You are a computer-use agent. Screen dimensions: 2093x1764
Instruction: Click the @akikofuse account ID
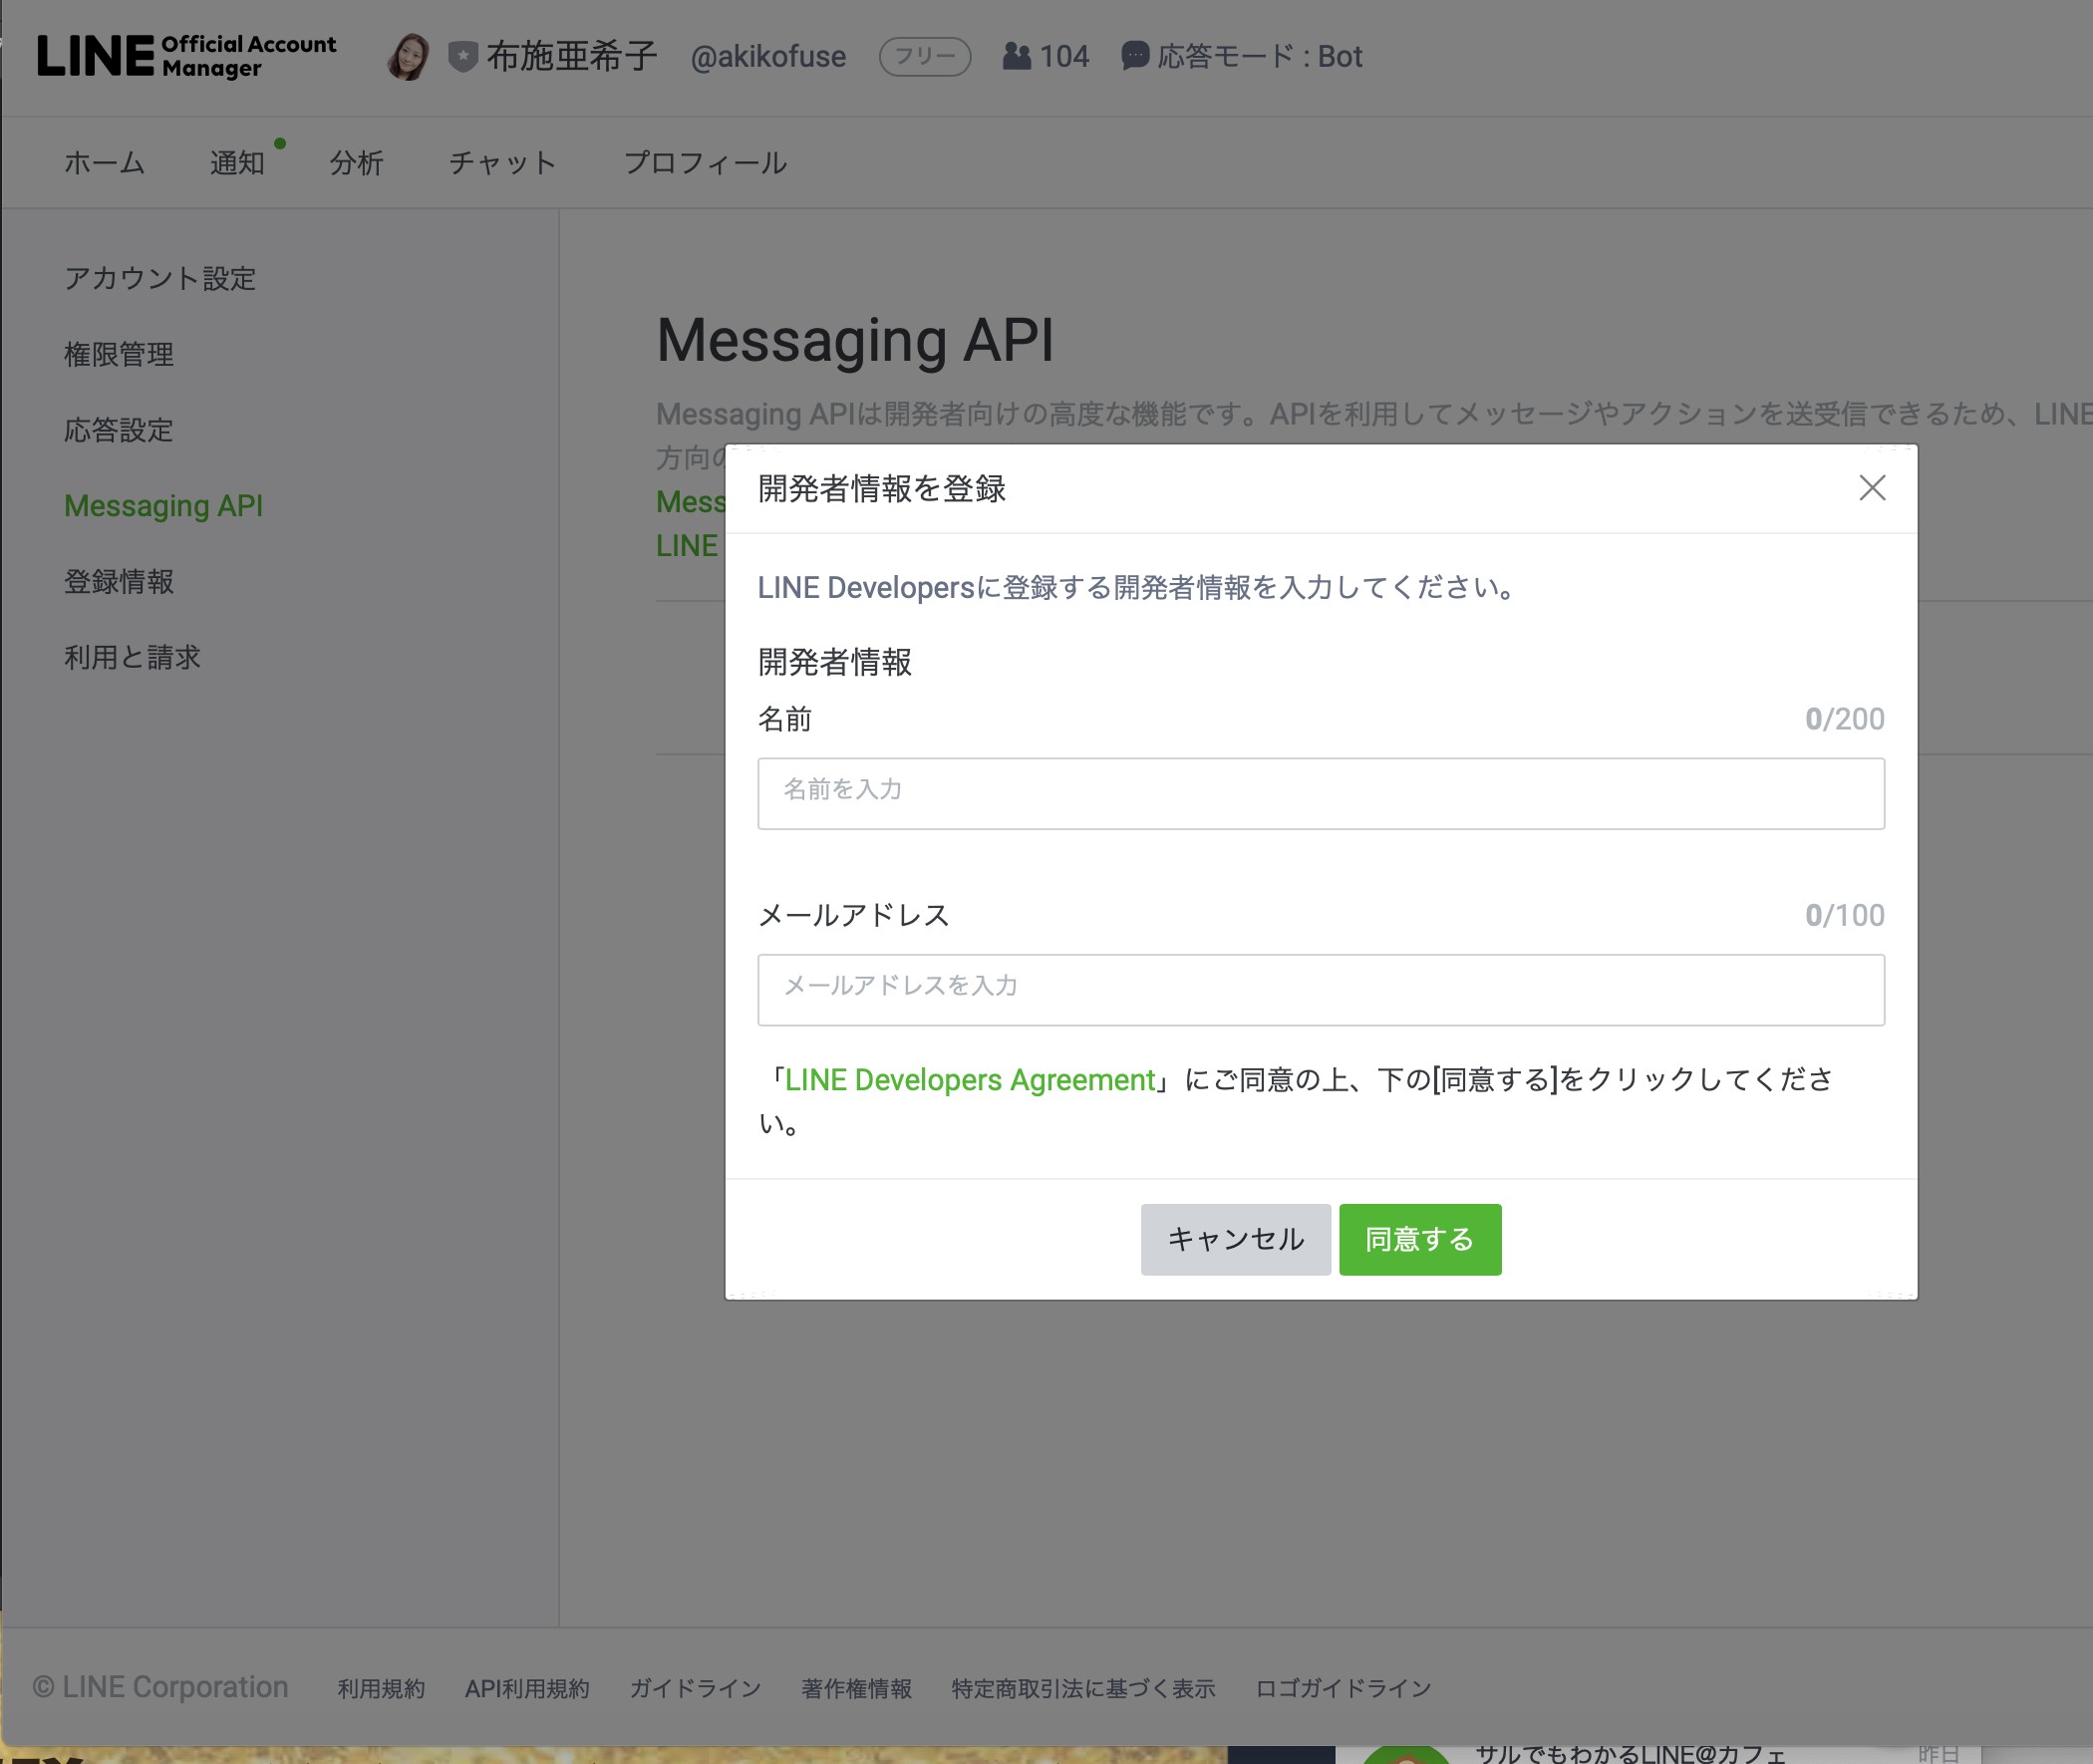768,57
